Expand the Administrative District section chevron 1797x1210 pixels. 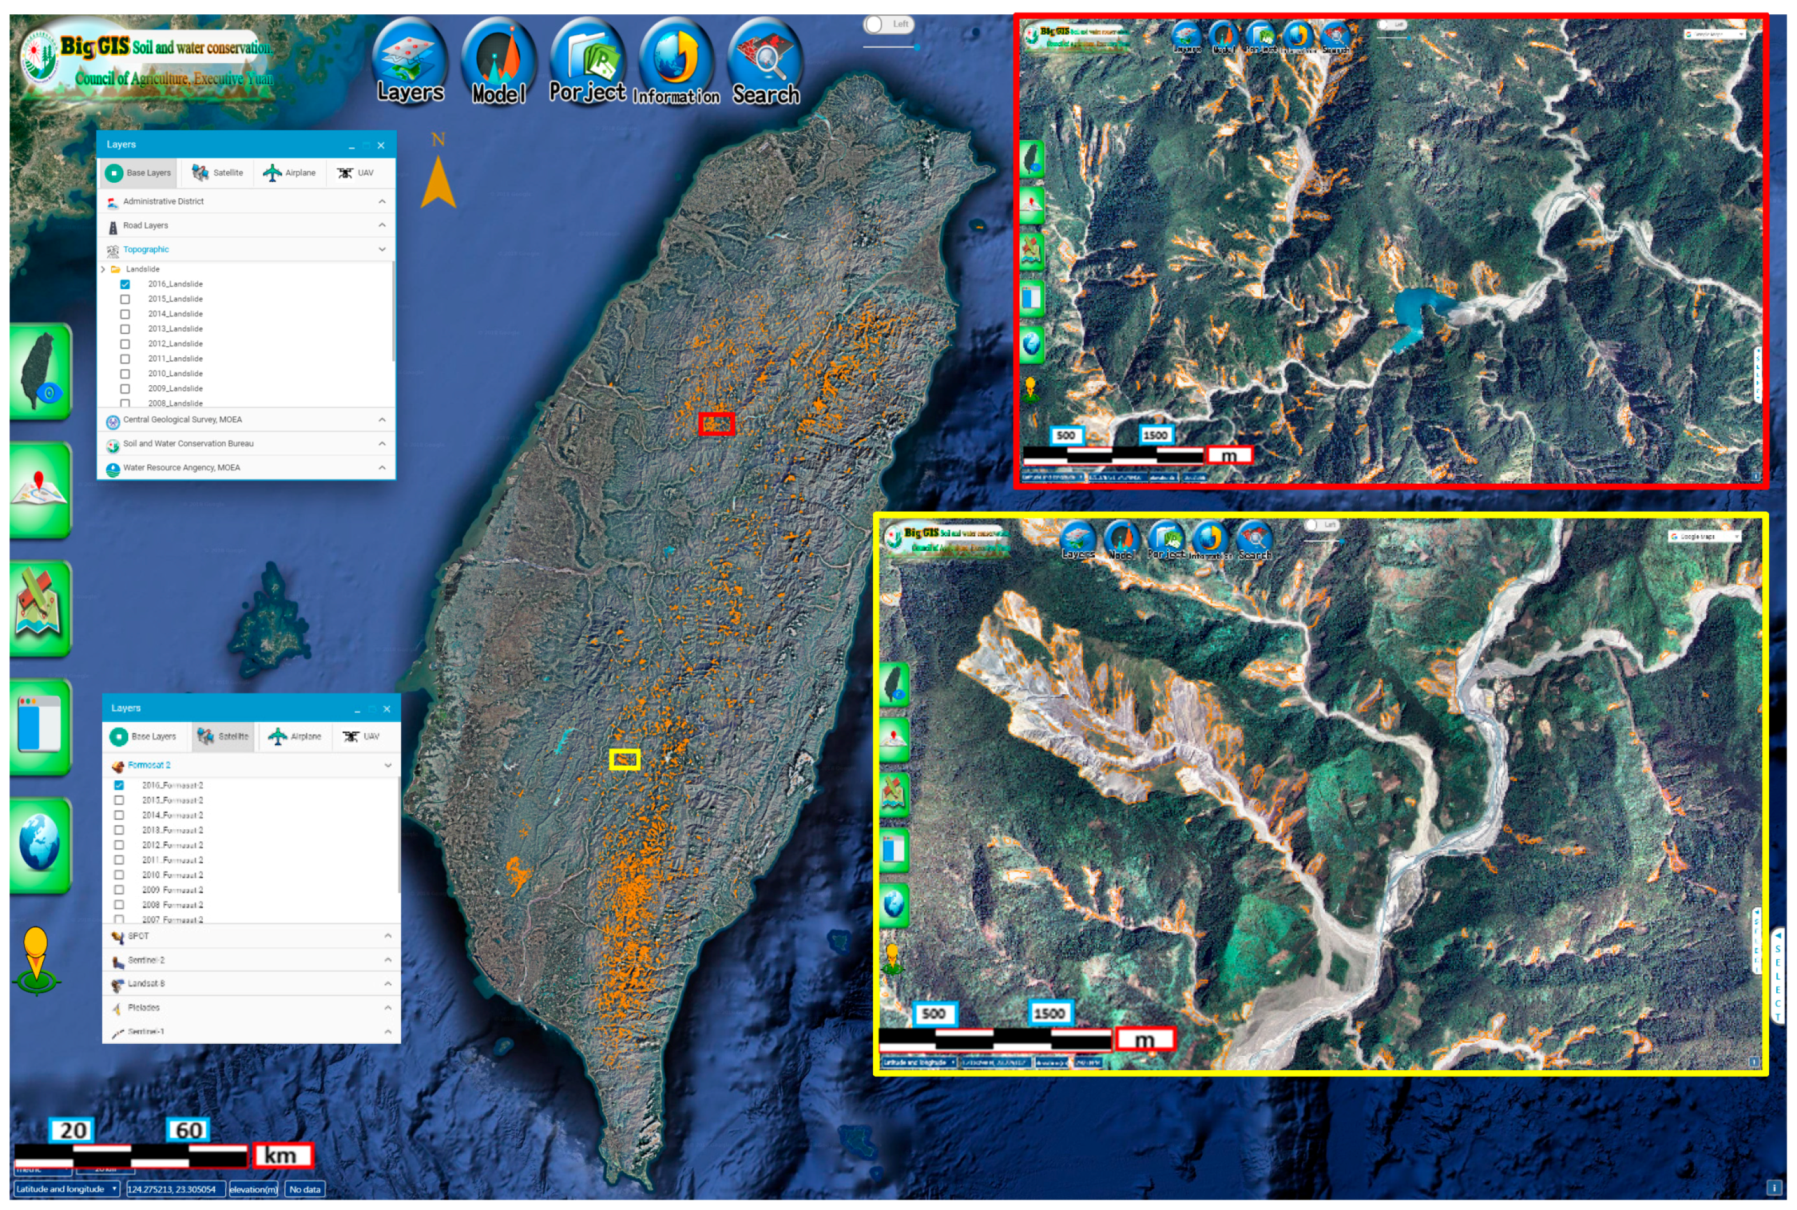tap(382, 201)
